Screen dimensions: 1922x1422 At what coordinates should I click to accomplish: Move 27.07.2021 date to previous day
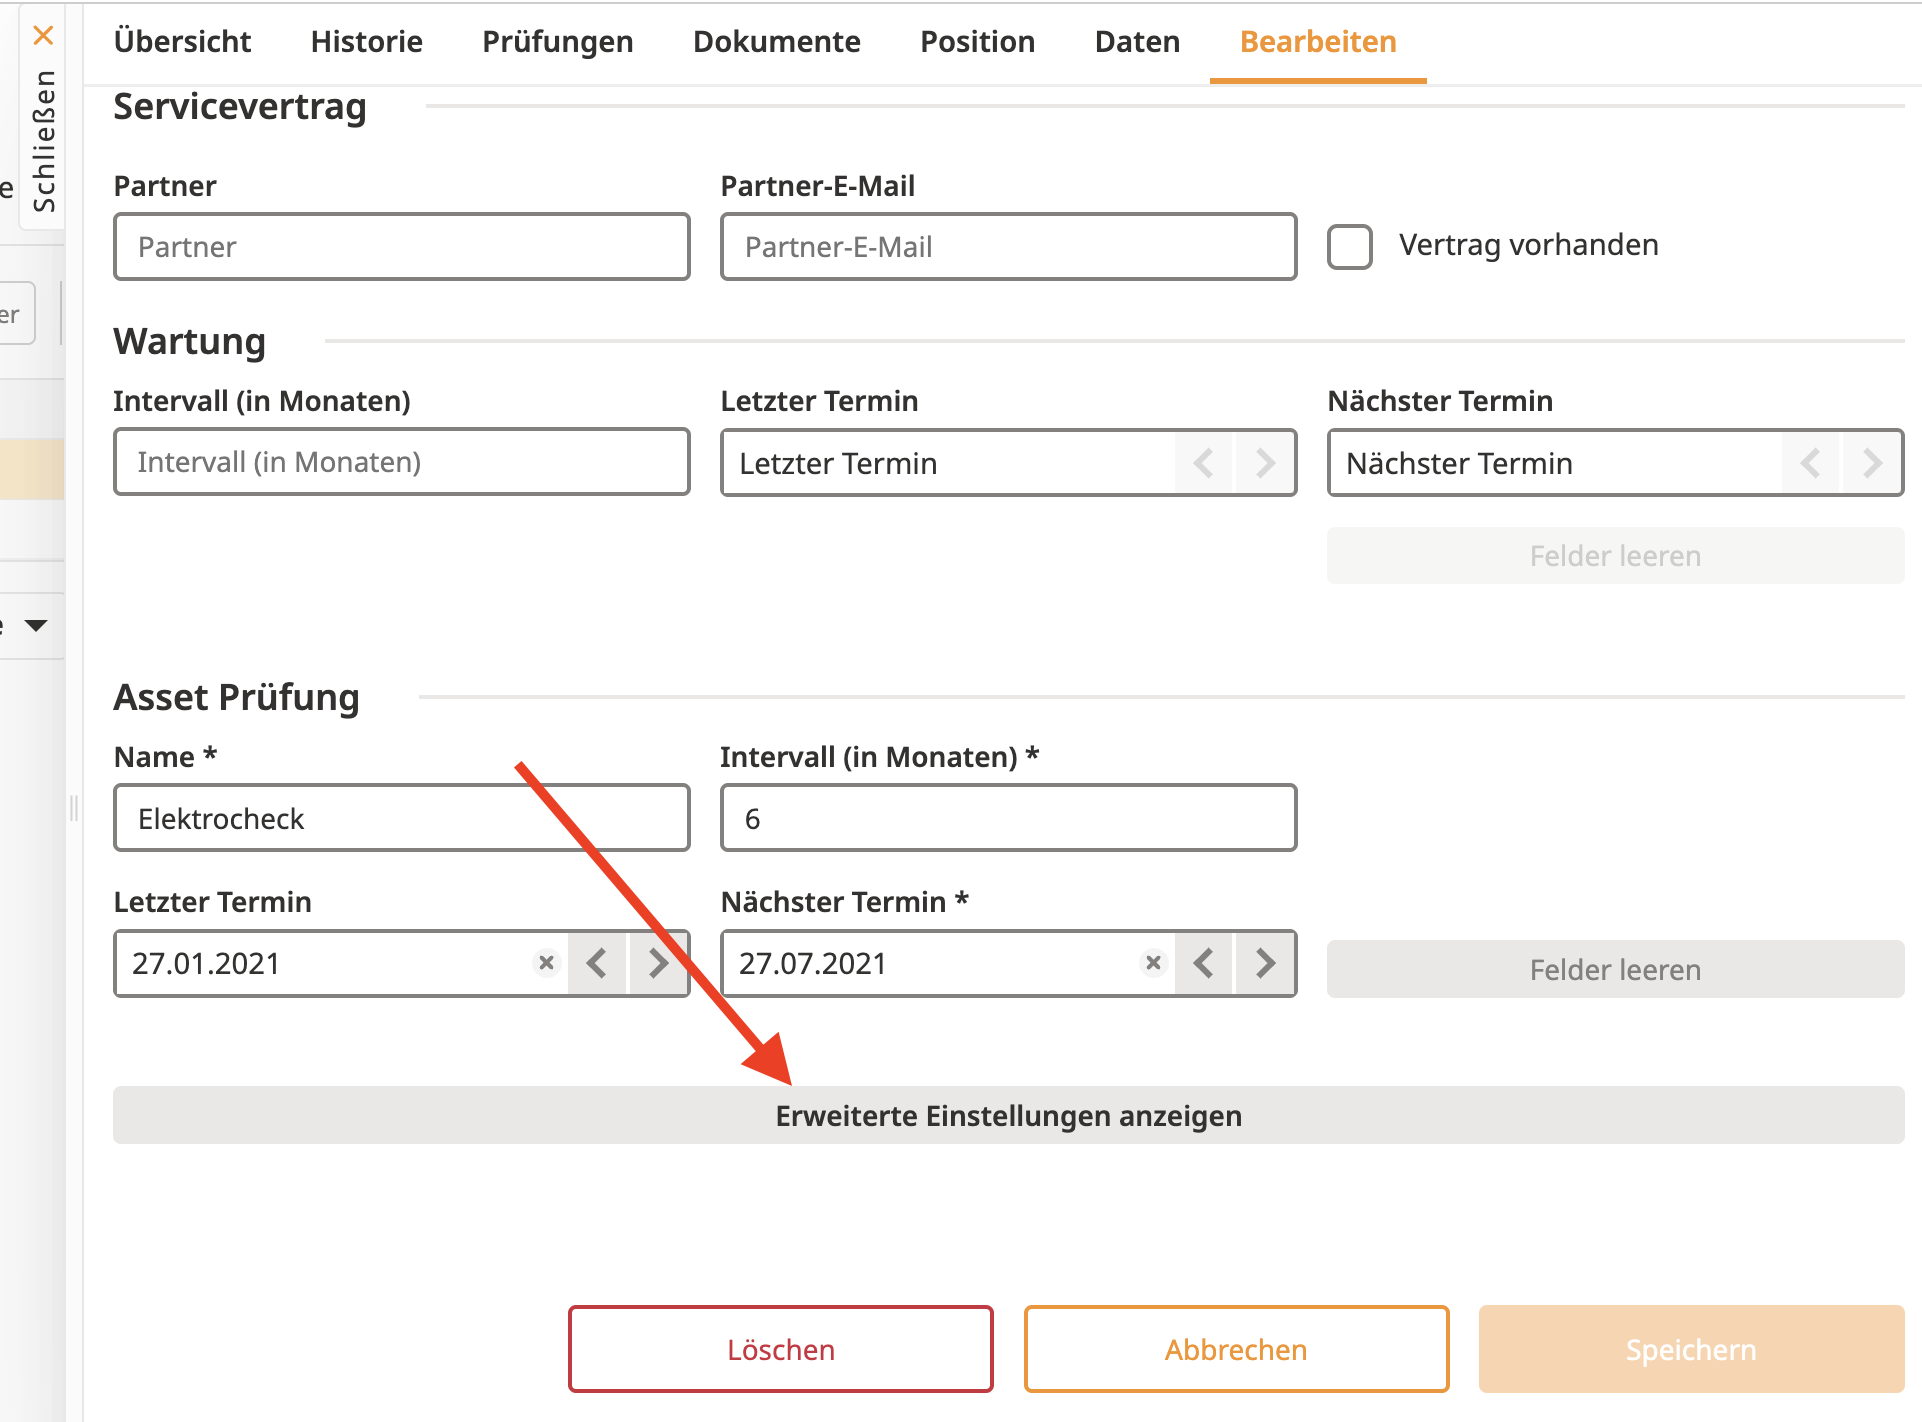click(x=1204, y=963)
